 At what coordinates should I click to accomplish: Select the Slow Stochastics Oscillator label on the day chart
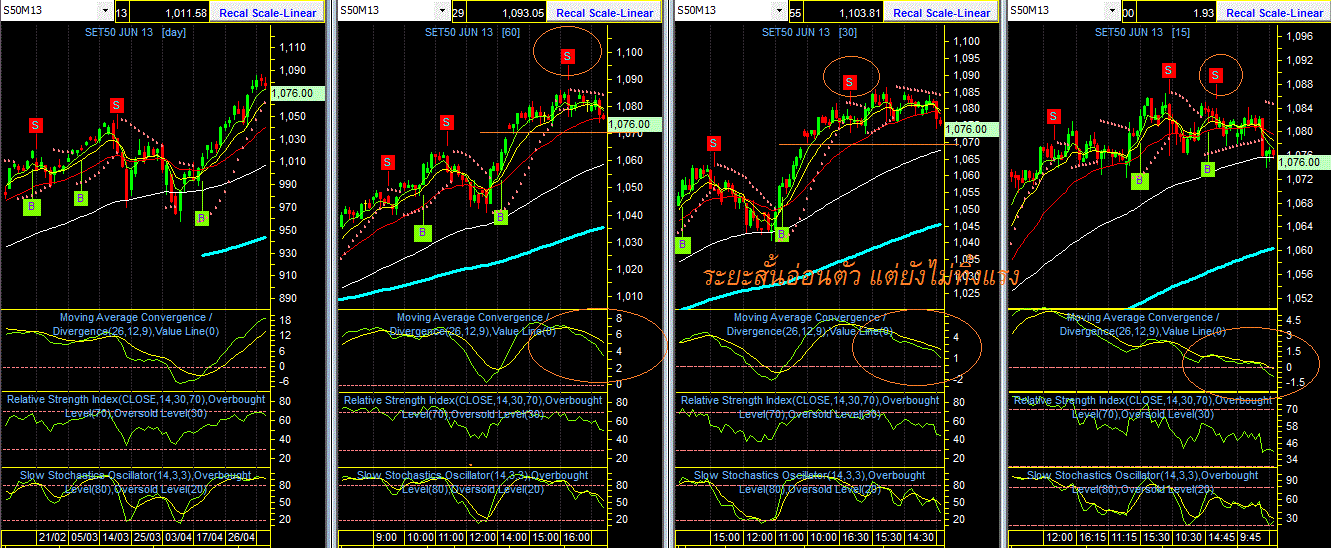coord(137,481)
